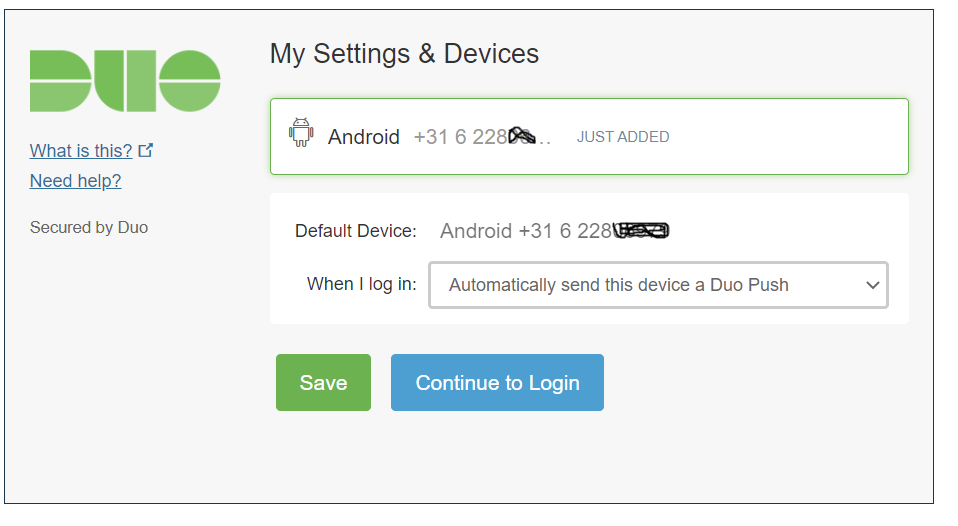Image resolution: width=958 pixels, height=526 pixels.
Task: Click the Default Device Android phone value
Action: coord(555,231)
